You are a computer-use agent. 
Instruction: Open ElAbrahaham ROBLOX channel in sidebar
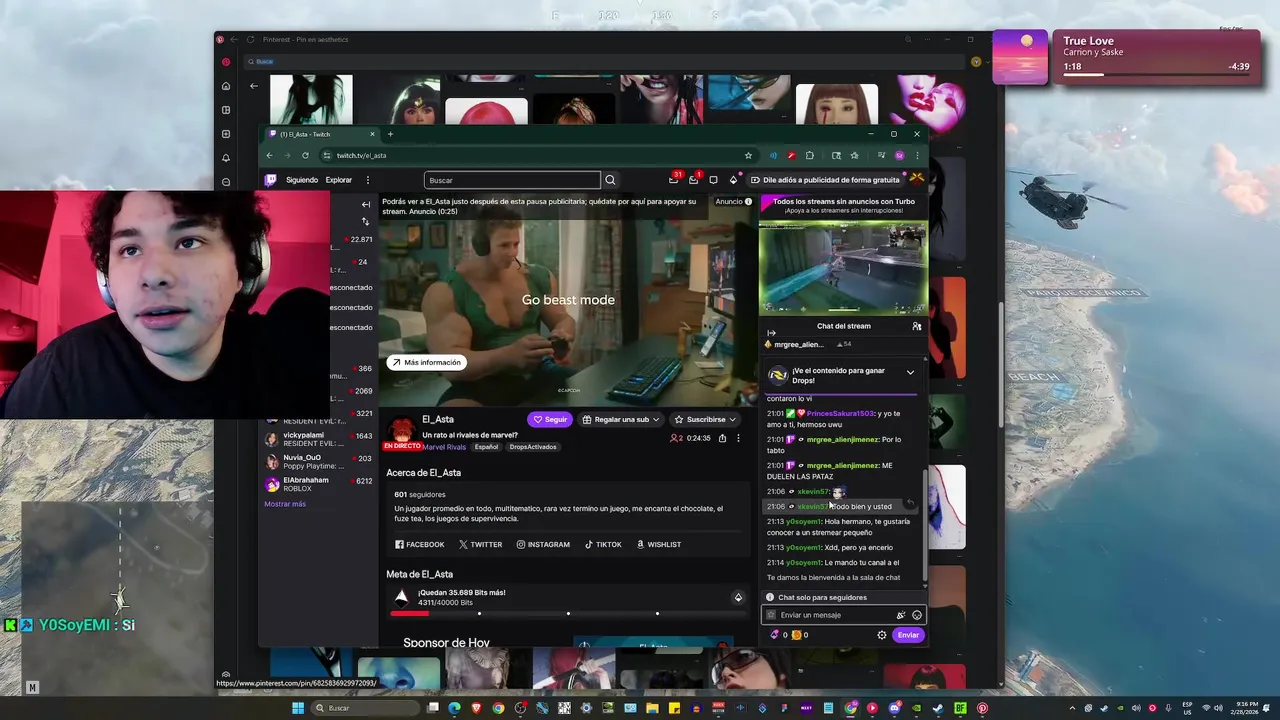[316, 484]
